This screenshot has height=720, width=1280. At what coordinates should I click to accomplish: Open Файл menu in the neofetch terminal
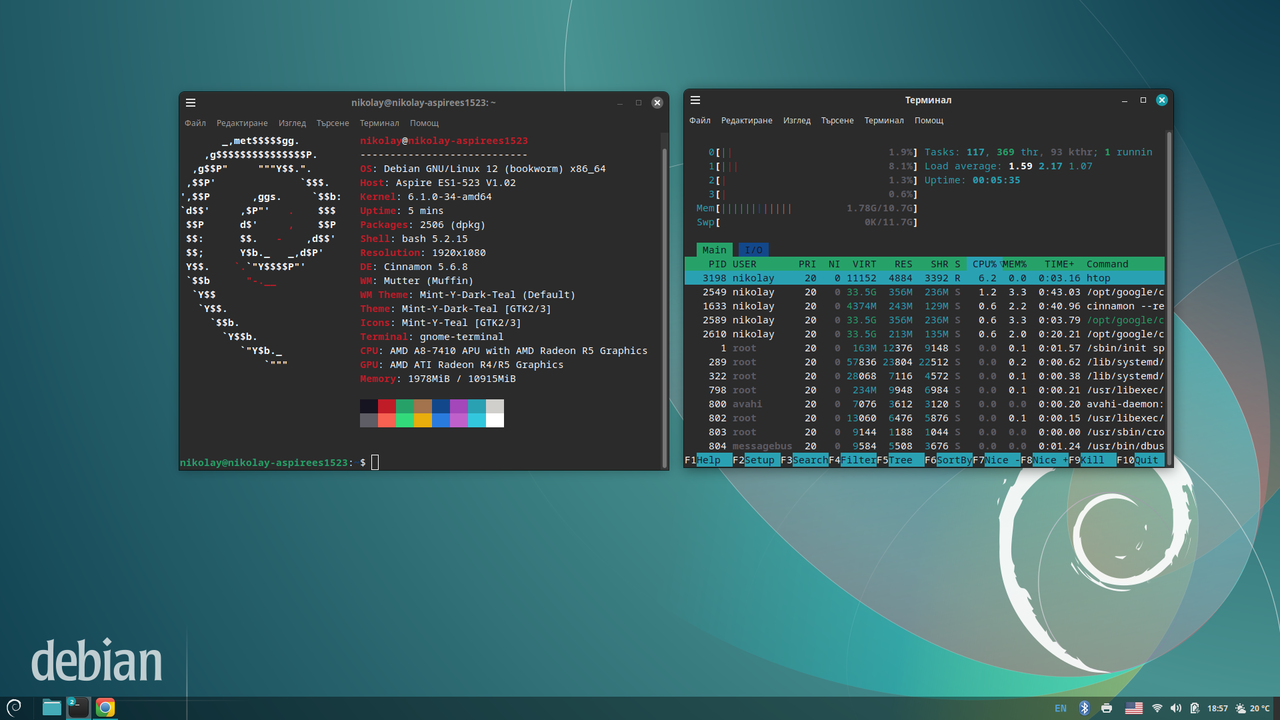click(195, 123)
